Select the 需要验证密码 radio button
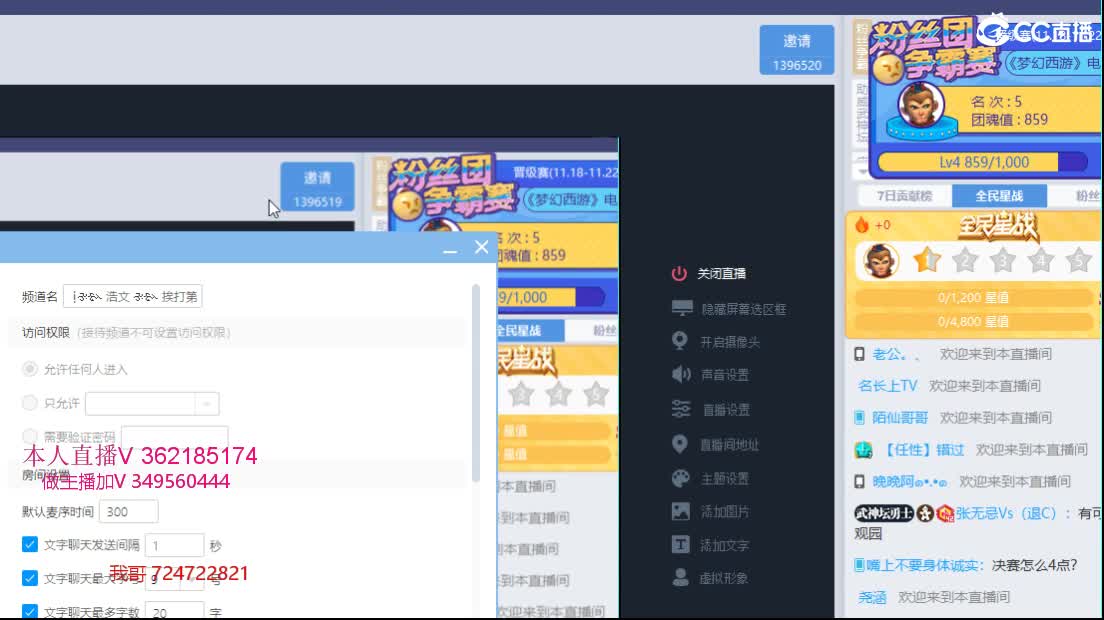This screenshot has height=620, width=1104. (x=30, y=436)
